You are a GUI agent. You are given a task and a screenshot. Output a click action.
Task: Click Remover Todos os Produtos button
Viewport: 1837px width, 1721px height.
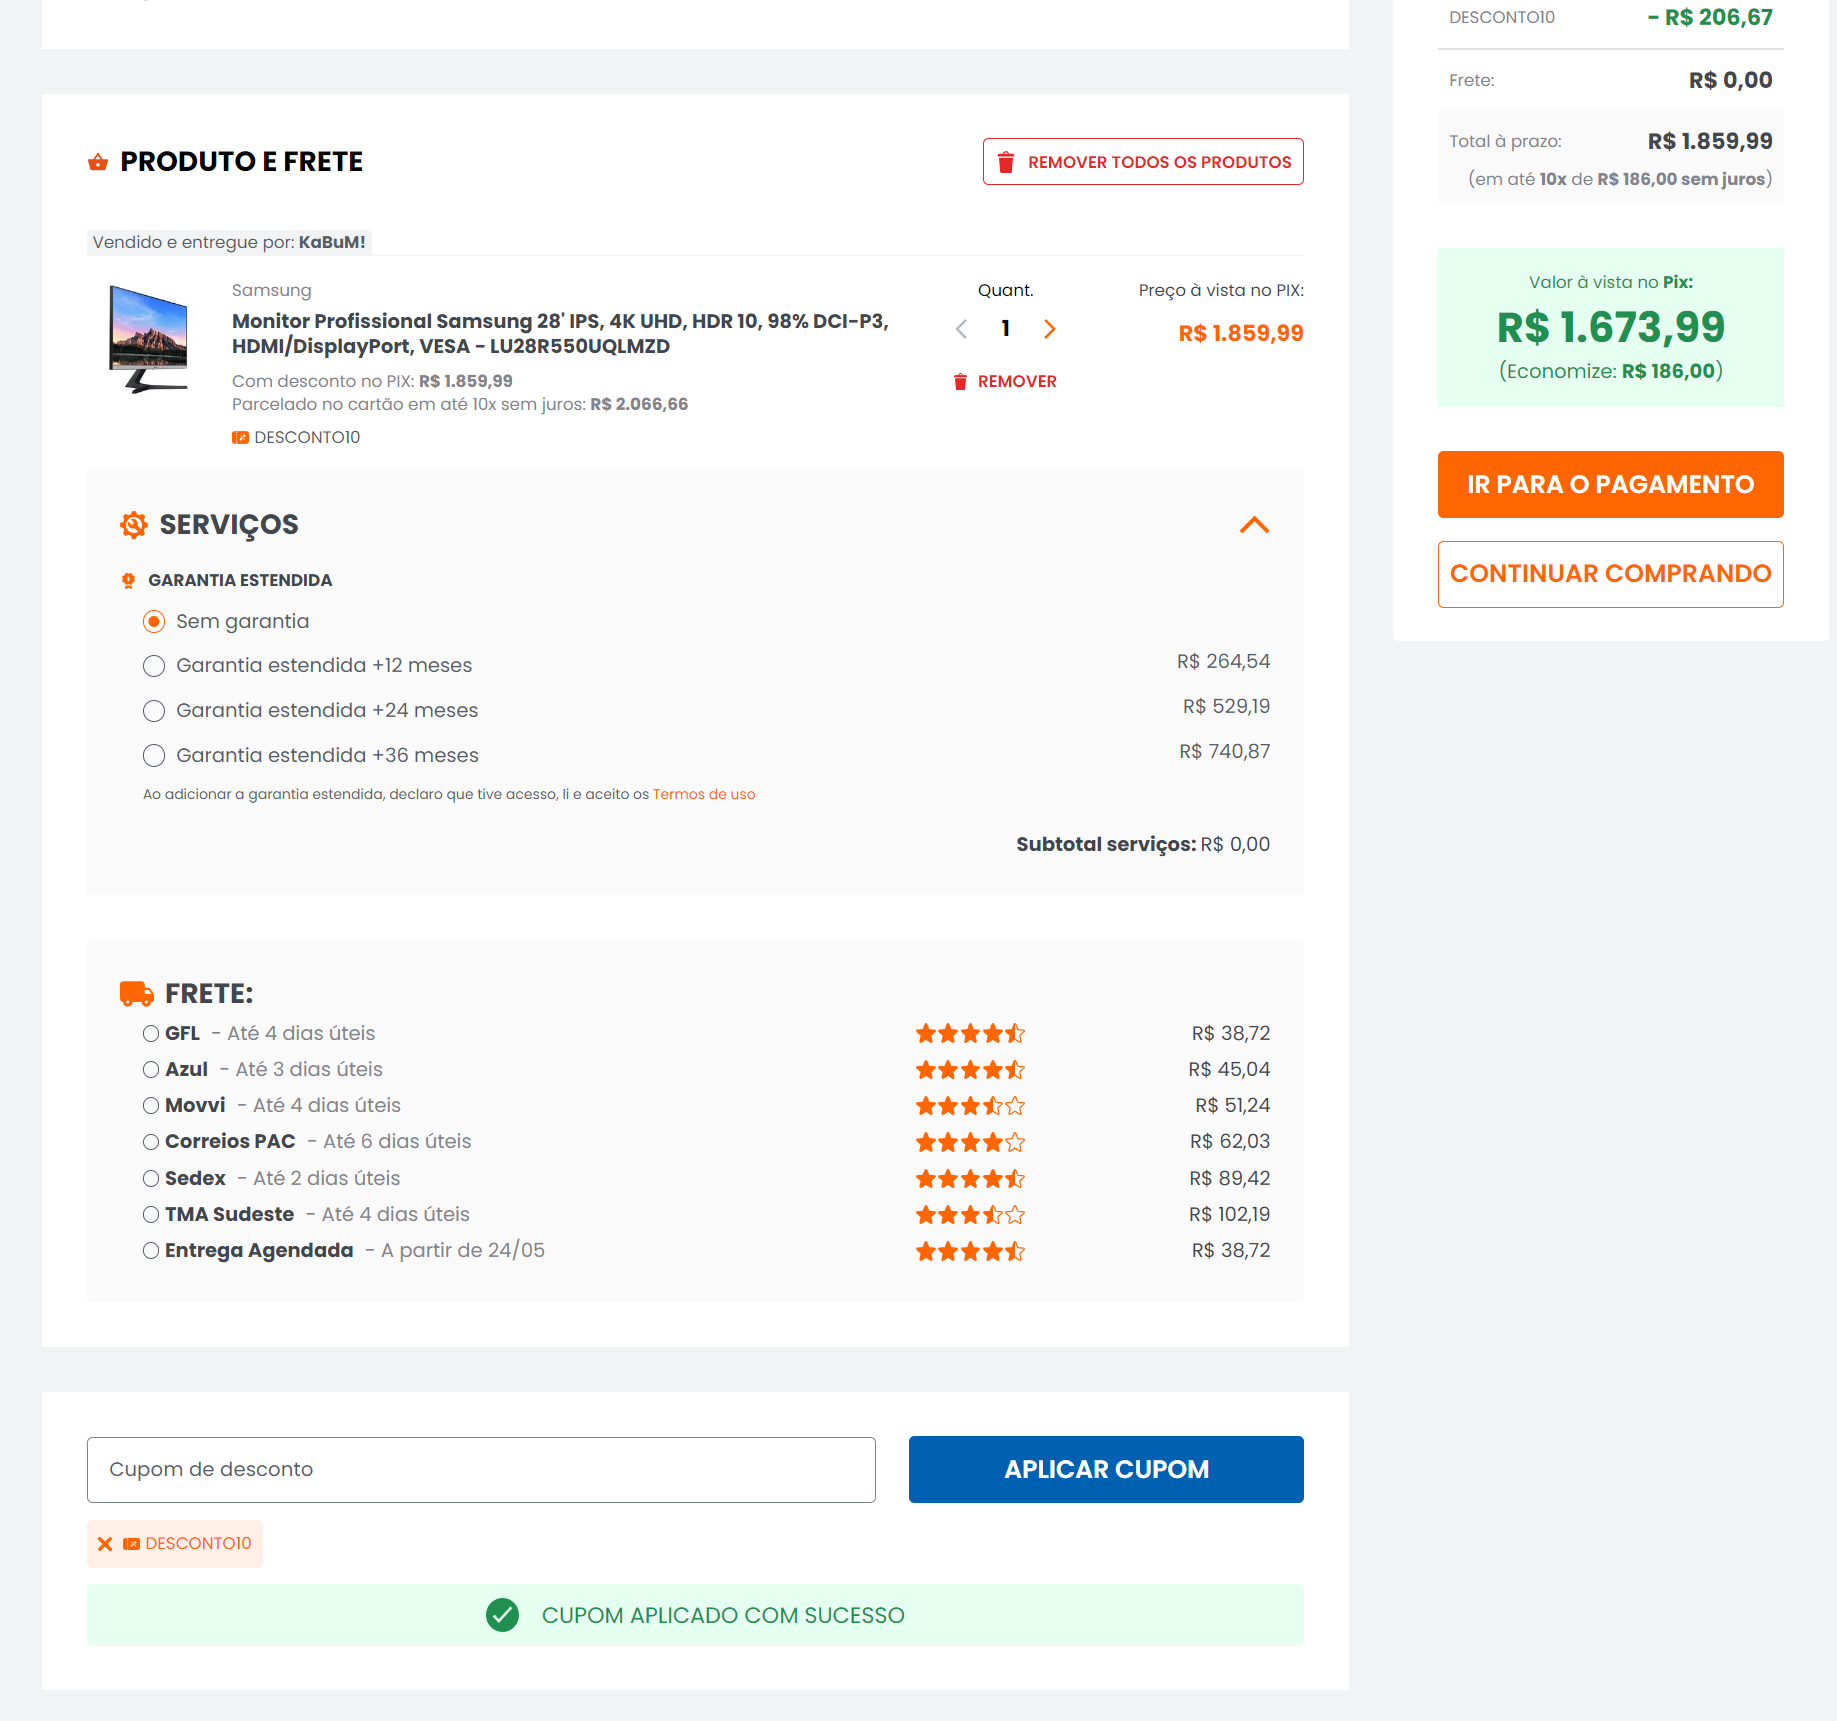[x=1143, y=162]
